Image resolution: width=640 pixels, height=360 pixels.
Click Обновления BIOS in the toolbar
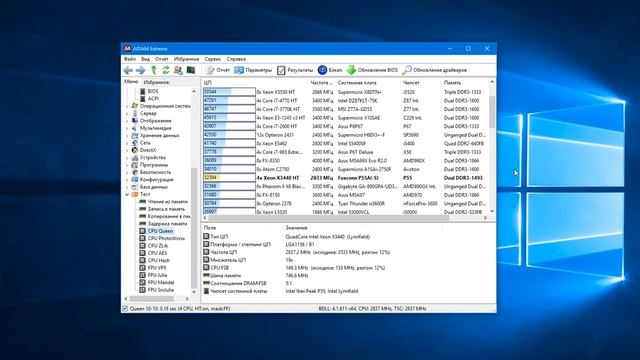tap(372, 70)
